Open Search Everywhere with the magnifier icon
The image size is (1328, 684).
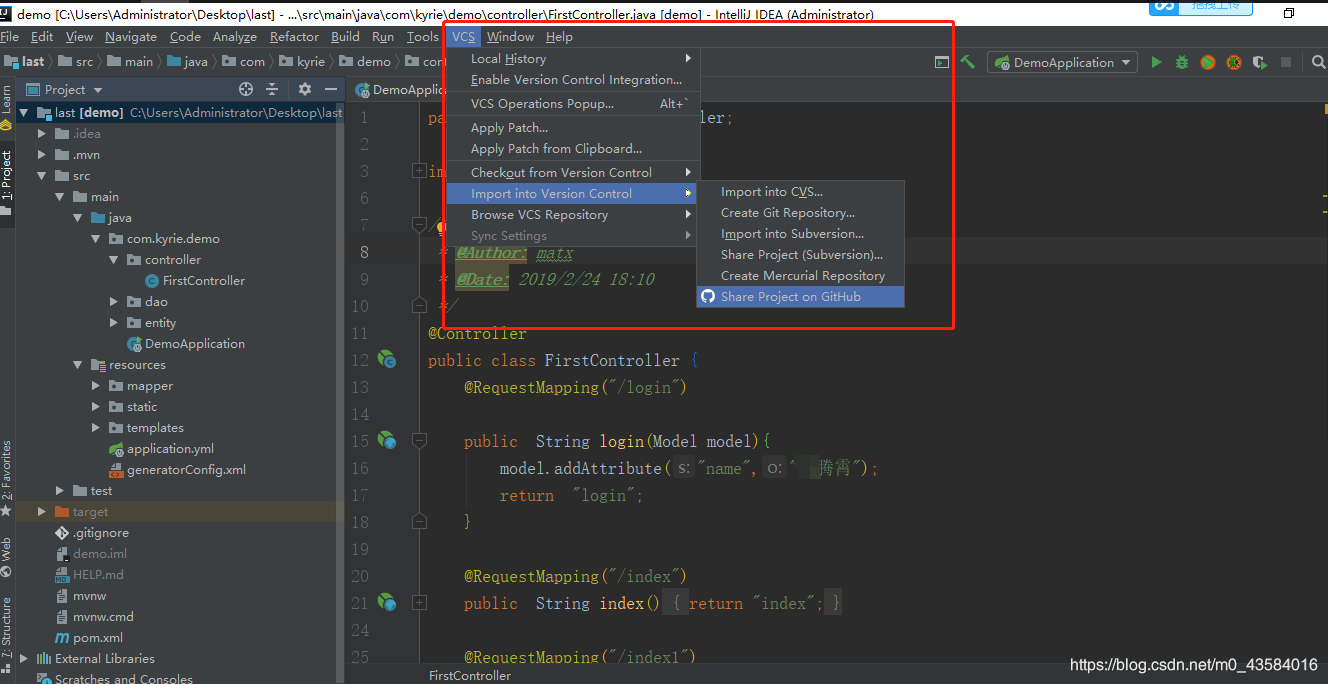[x=1318, y=62]
